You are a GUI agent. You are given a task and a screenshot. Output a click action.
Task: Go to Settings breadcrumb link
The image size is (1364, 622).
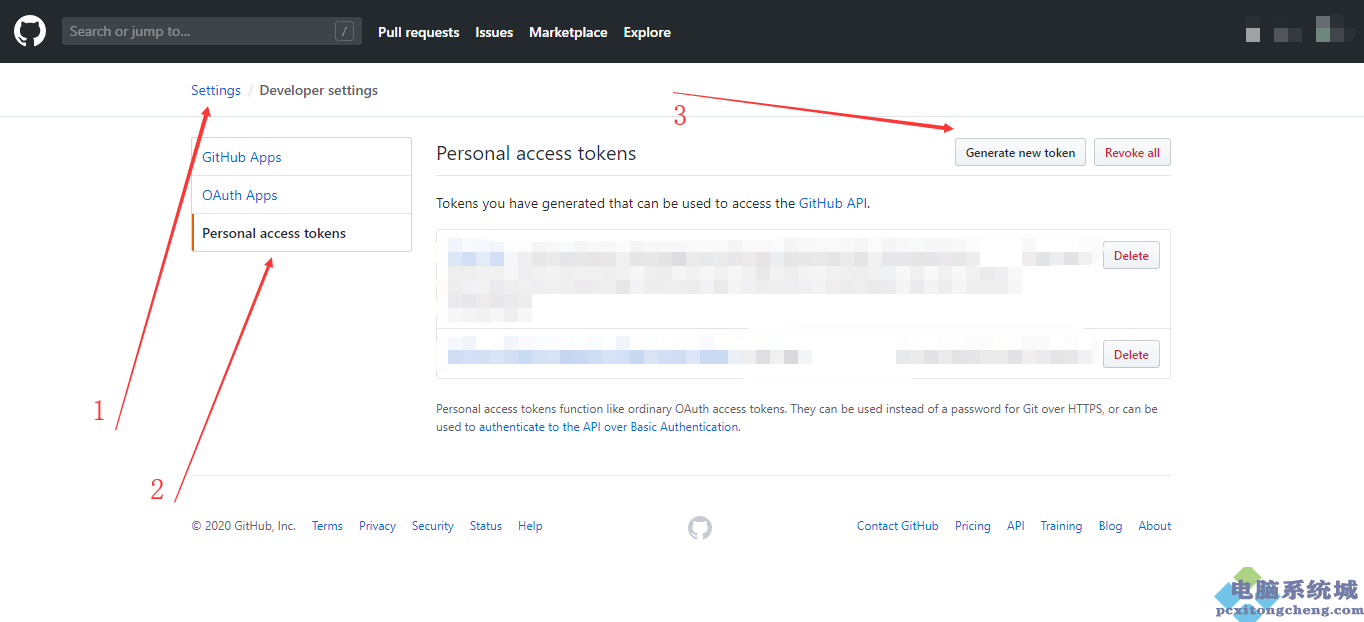click(216, 90)
